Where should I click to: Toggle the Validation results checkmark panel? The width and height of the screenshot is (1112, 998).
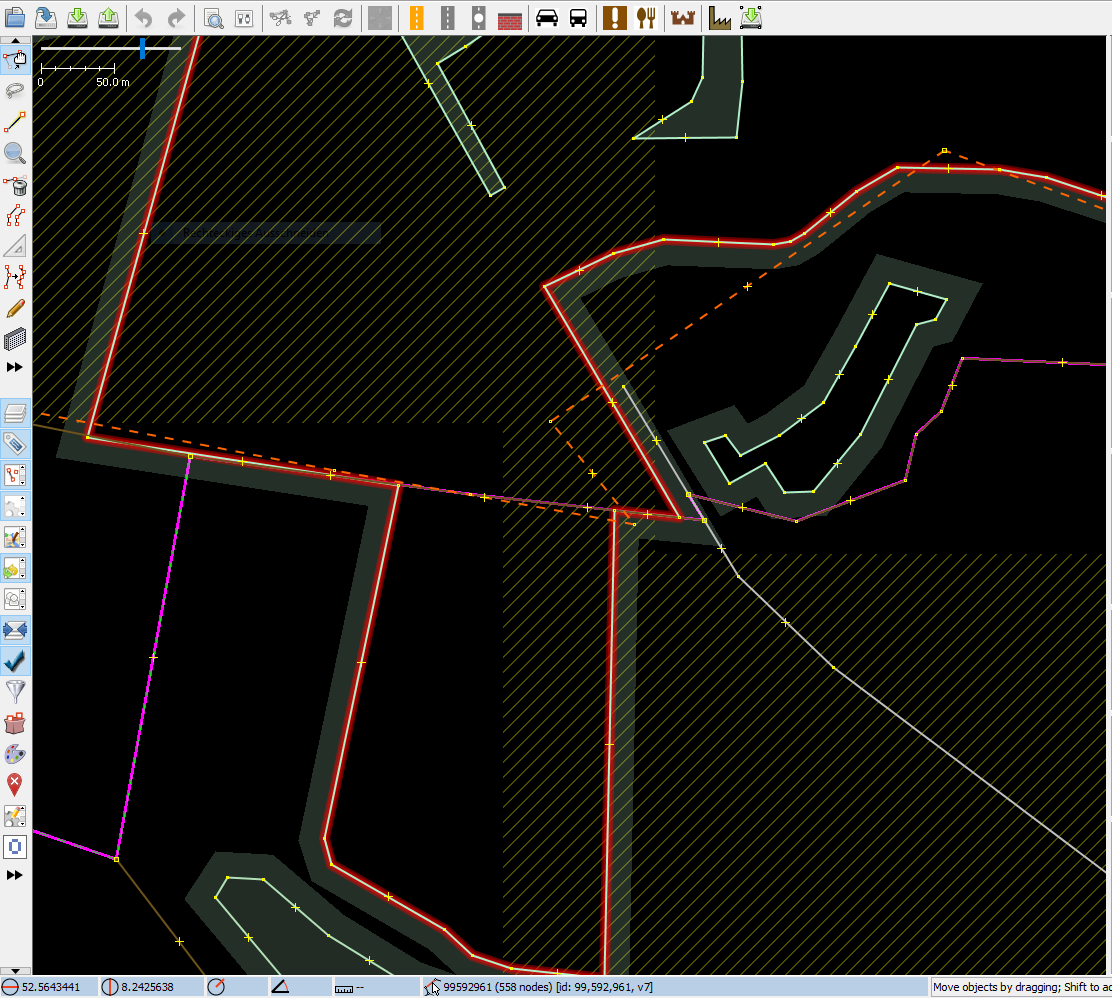point(15,661)
